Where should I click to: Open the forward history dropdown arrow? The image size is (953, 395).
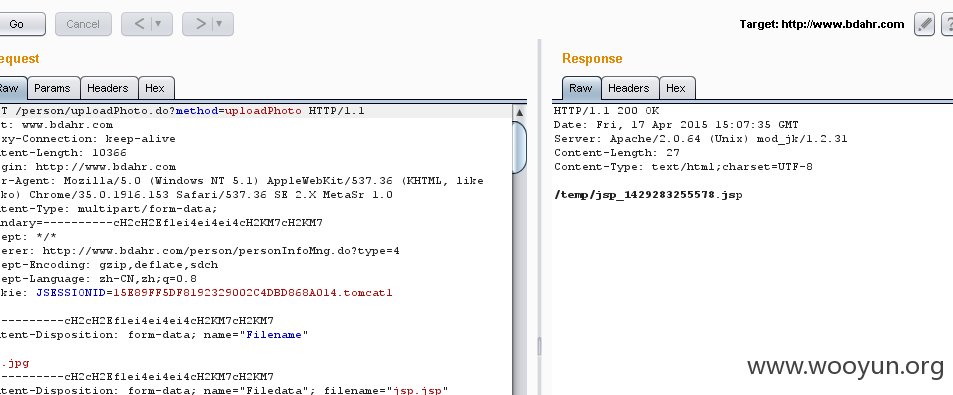[x=219, y=24]
